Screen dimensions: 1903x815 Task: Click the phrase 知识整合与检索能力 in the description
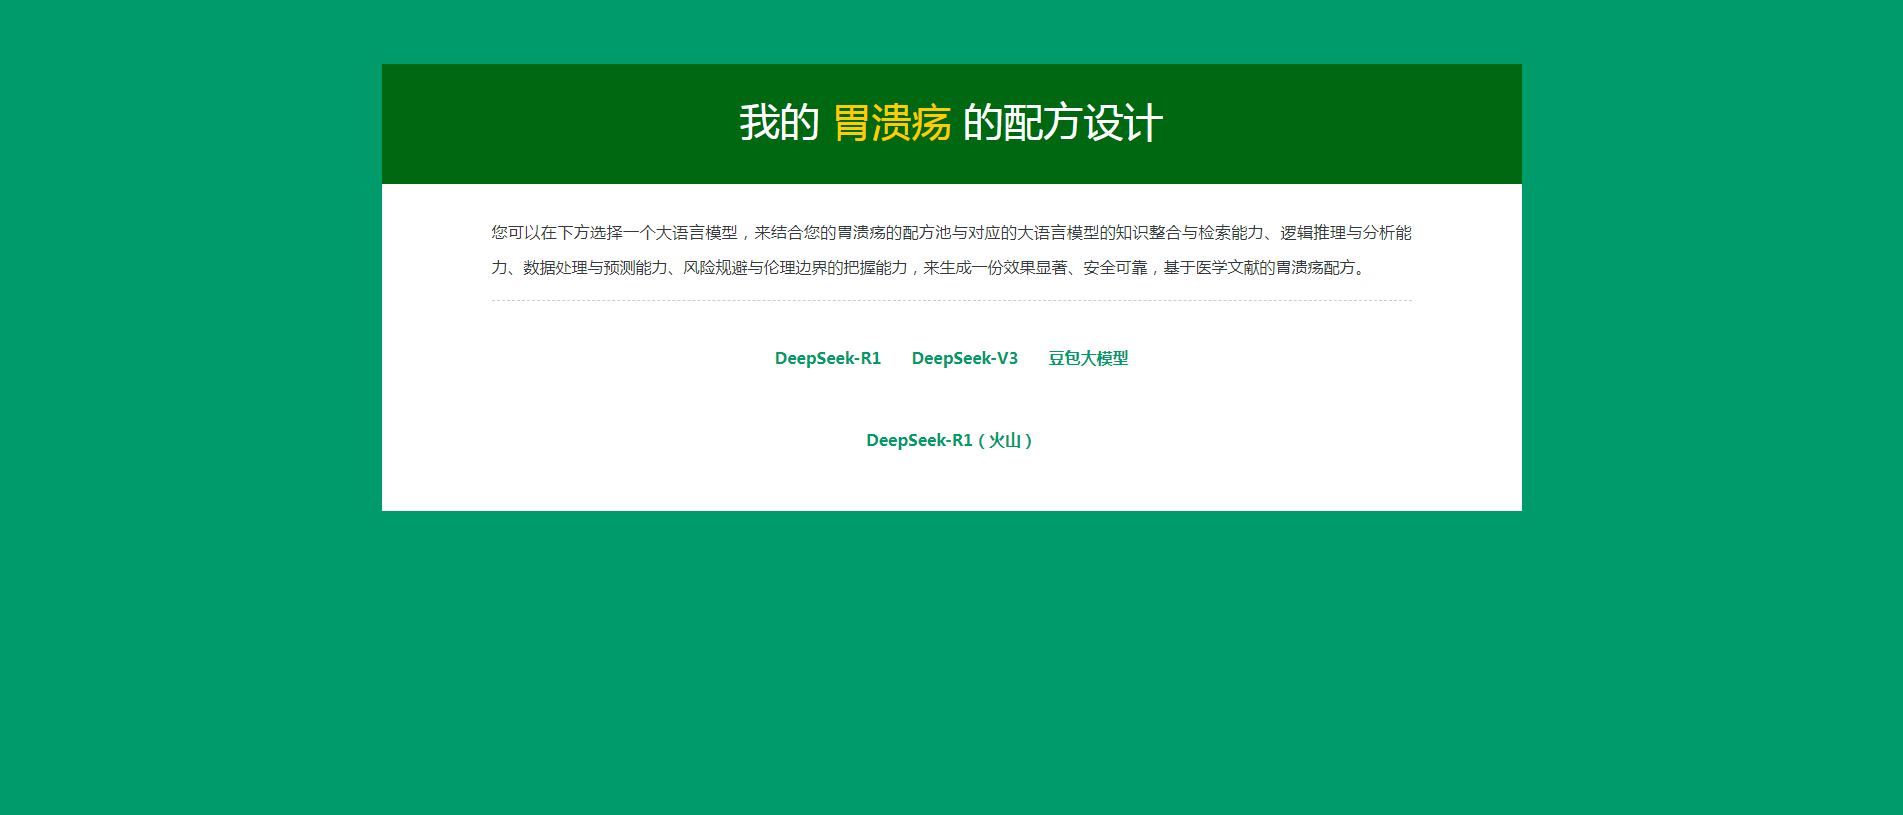[x=1189, y=233]
